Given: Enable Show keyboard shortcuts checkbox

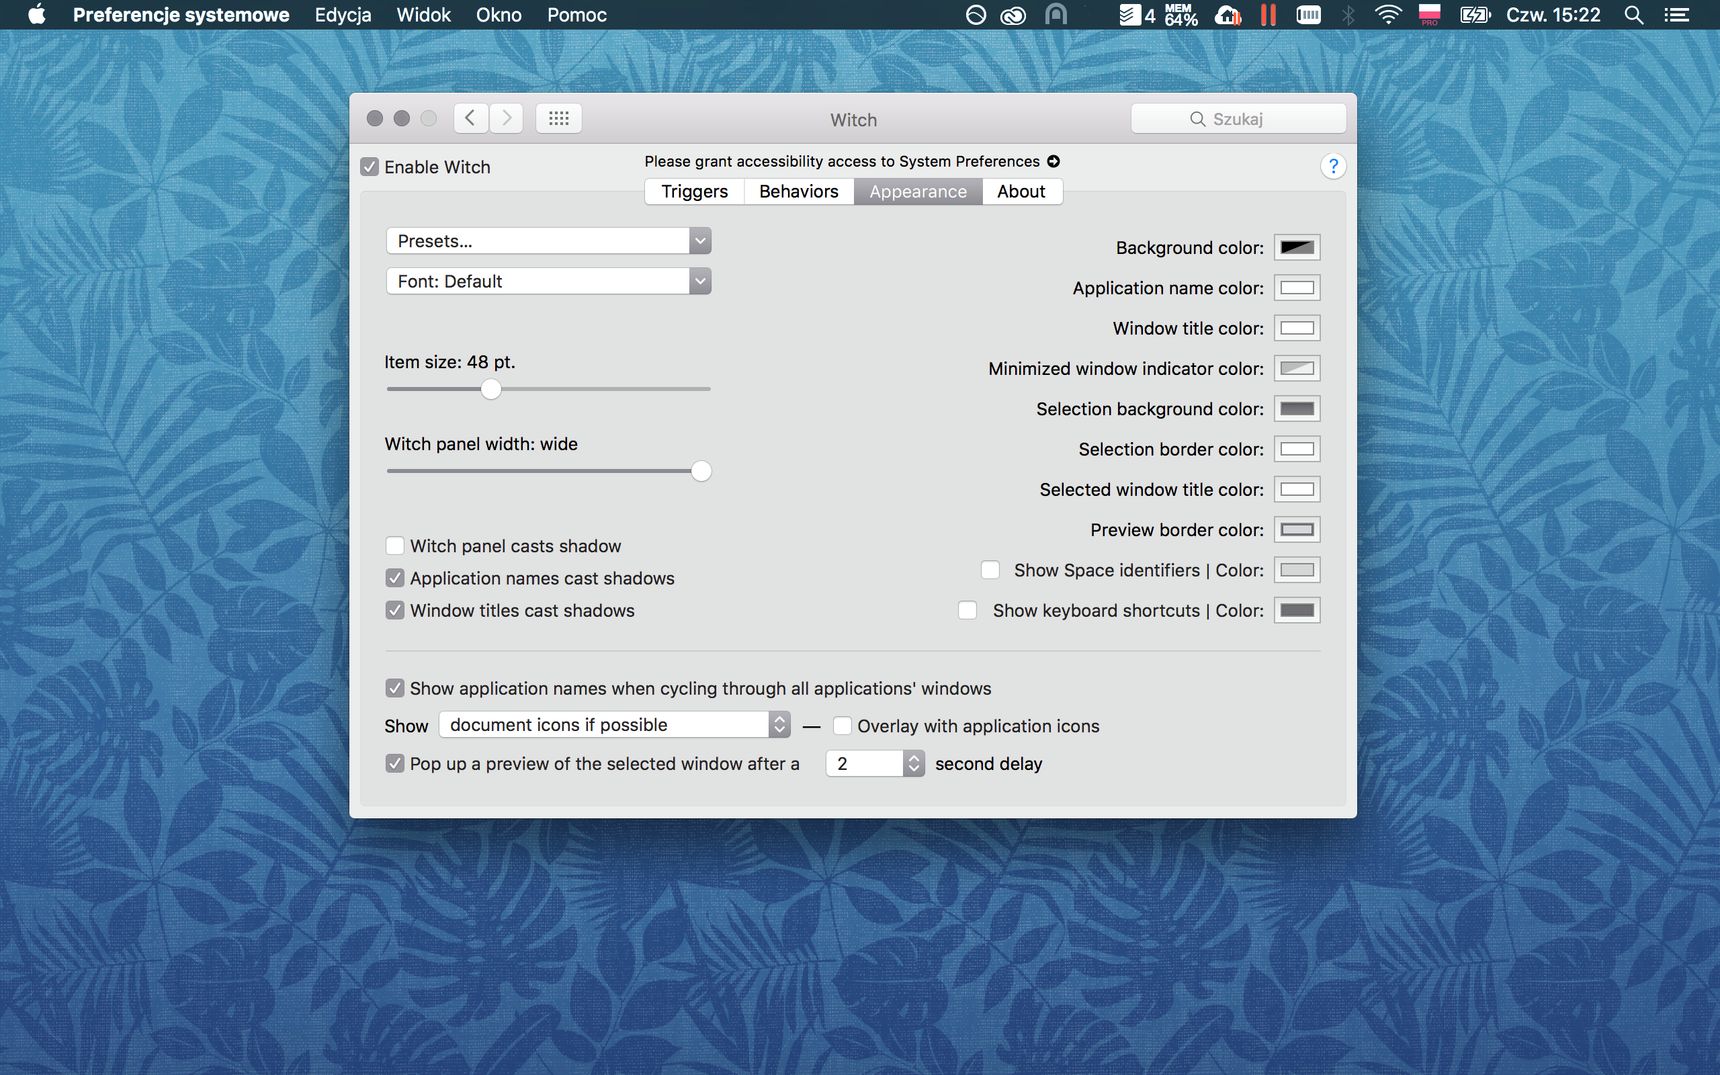Looking at the screenshot, I should tap(967, 610).
